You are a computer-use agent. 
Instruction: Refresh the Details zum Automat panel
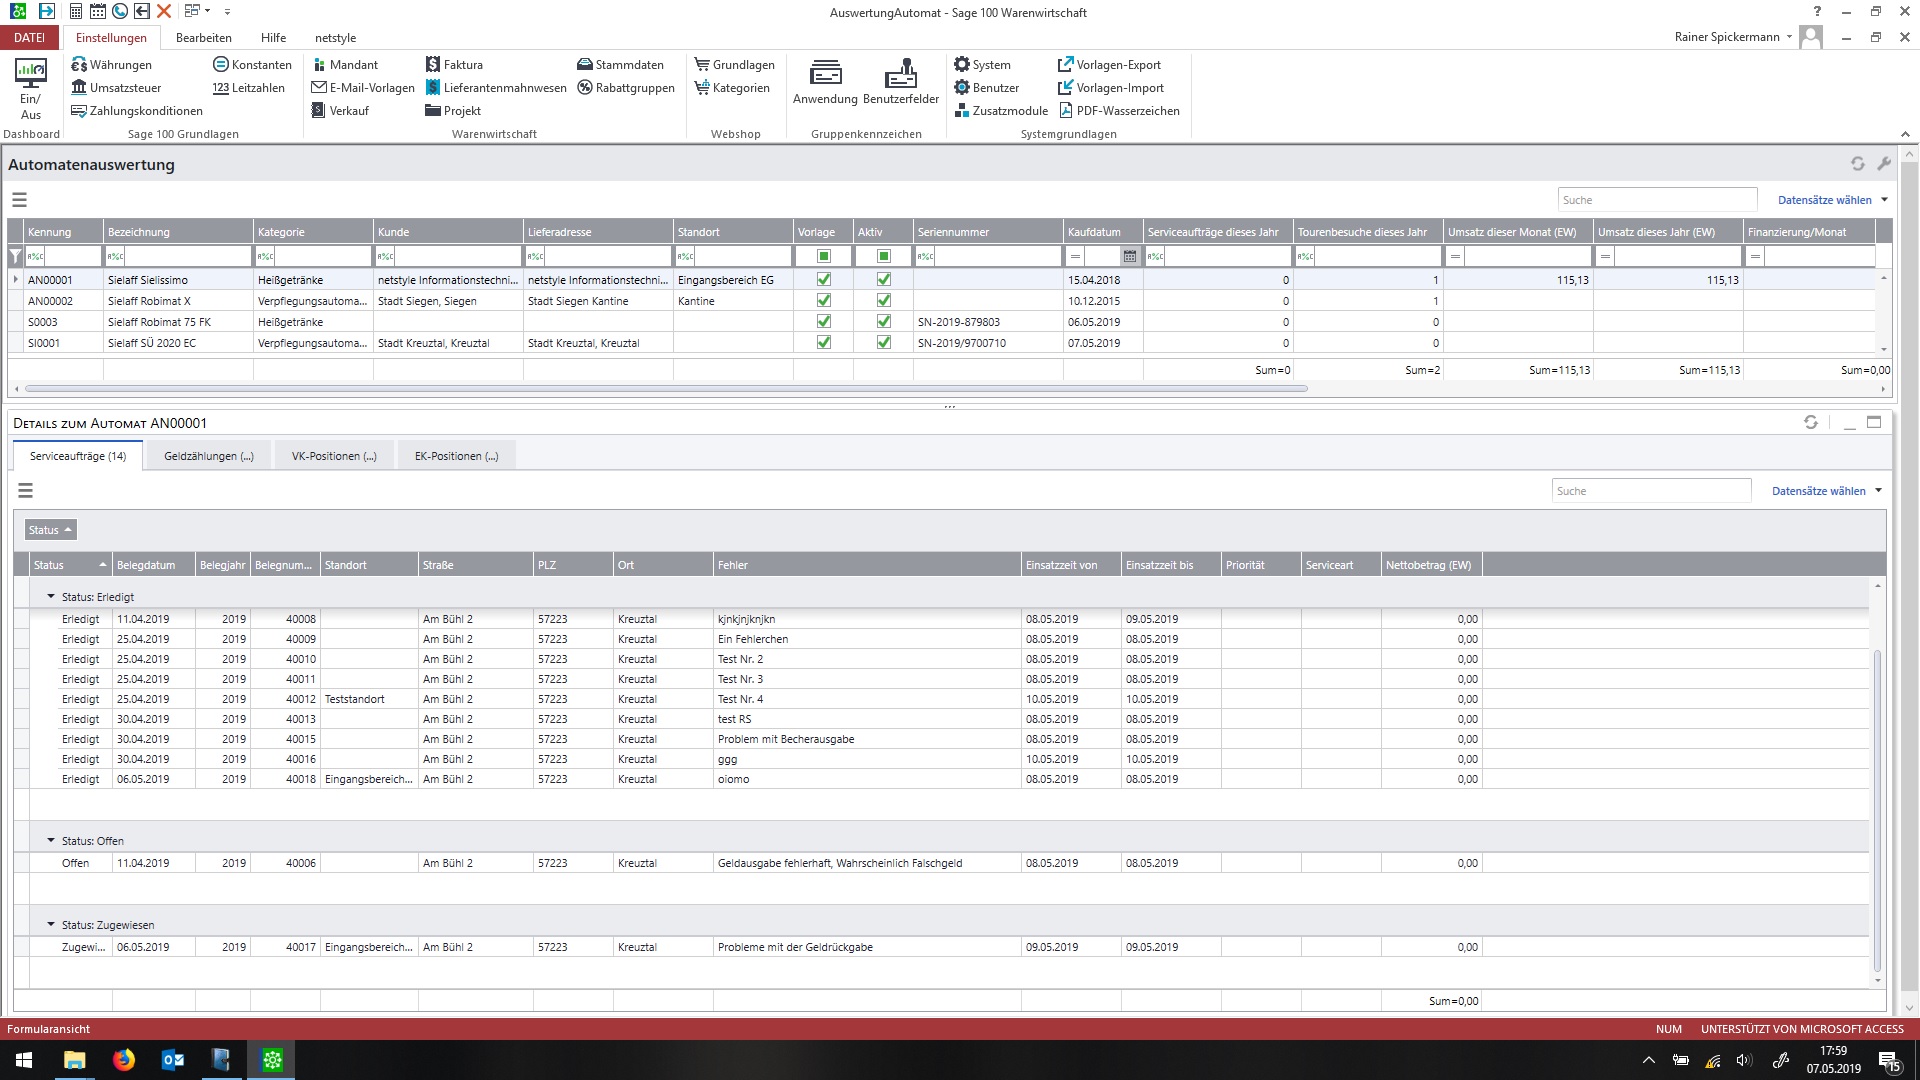click(1810, 422)
